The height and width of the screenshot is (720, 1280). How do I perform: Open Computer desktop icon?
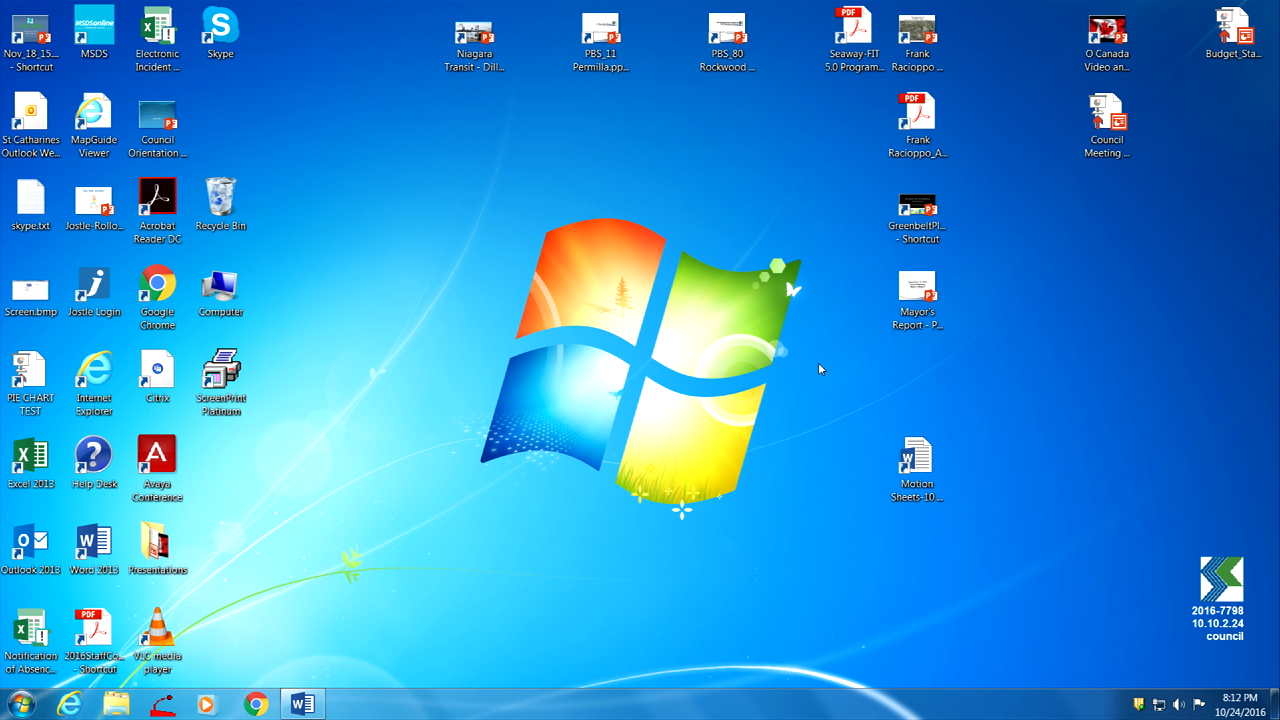click(220, 291)
